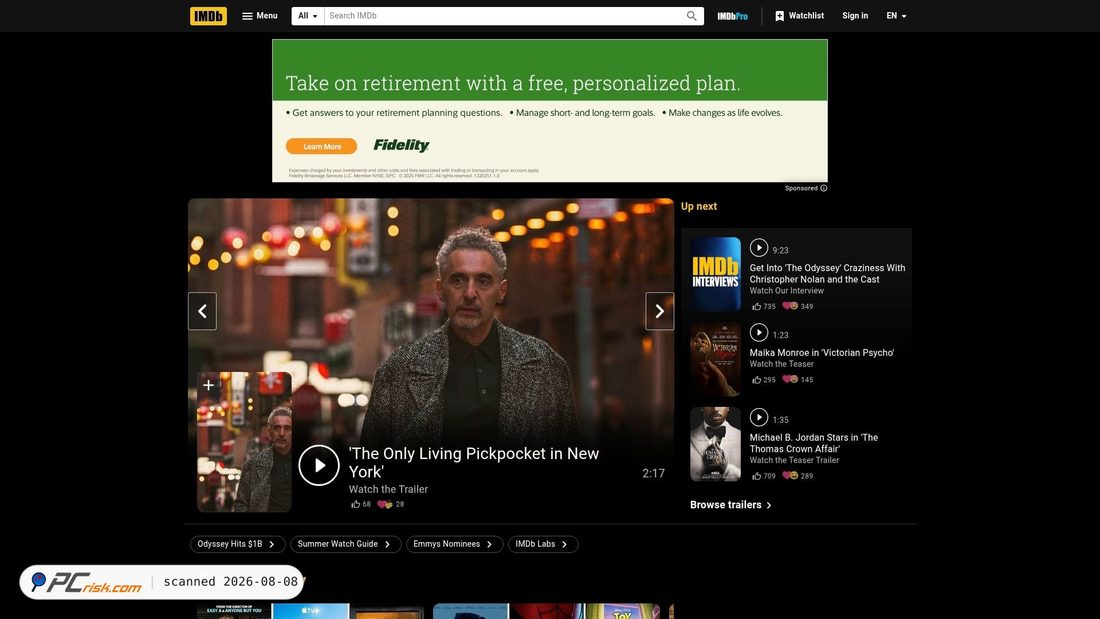Image resolution: width=1100 pixels, height=619 pixels.
Task: Open the Summer Watch Guide chip
Action: [345, 544]
